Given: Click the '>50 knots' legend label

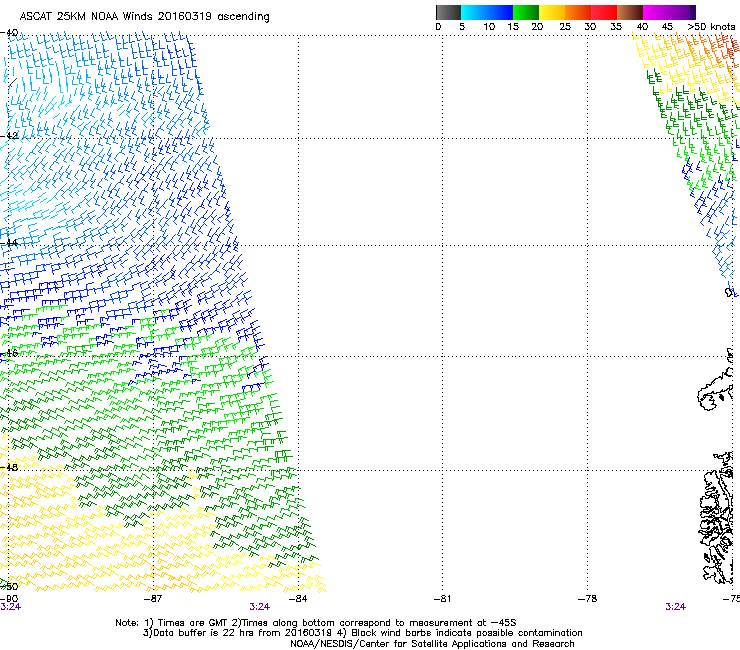Looking at the screenshot, I should [x=711, y=26].
